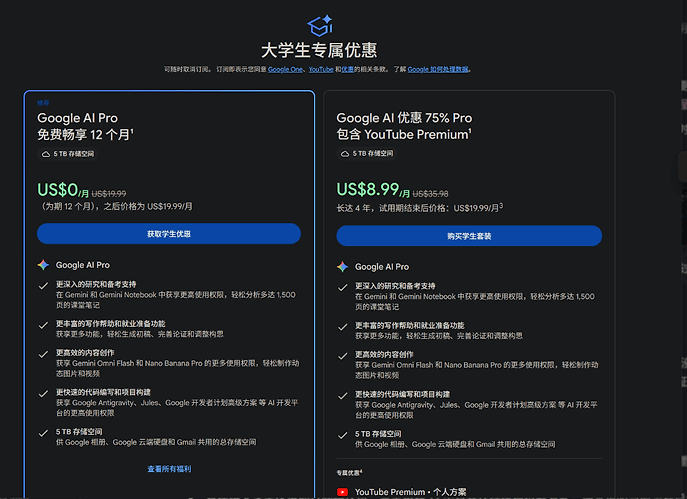Click 长达 4 年 trial price note

point(420,208)
